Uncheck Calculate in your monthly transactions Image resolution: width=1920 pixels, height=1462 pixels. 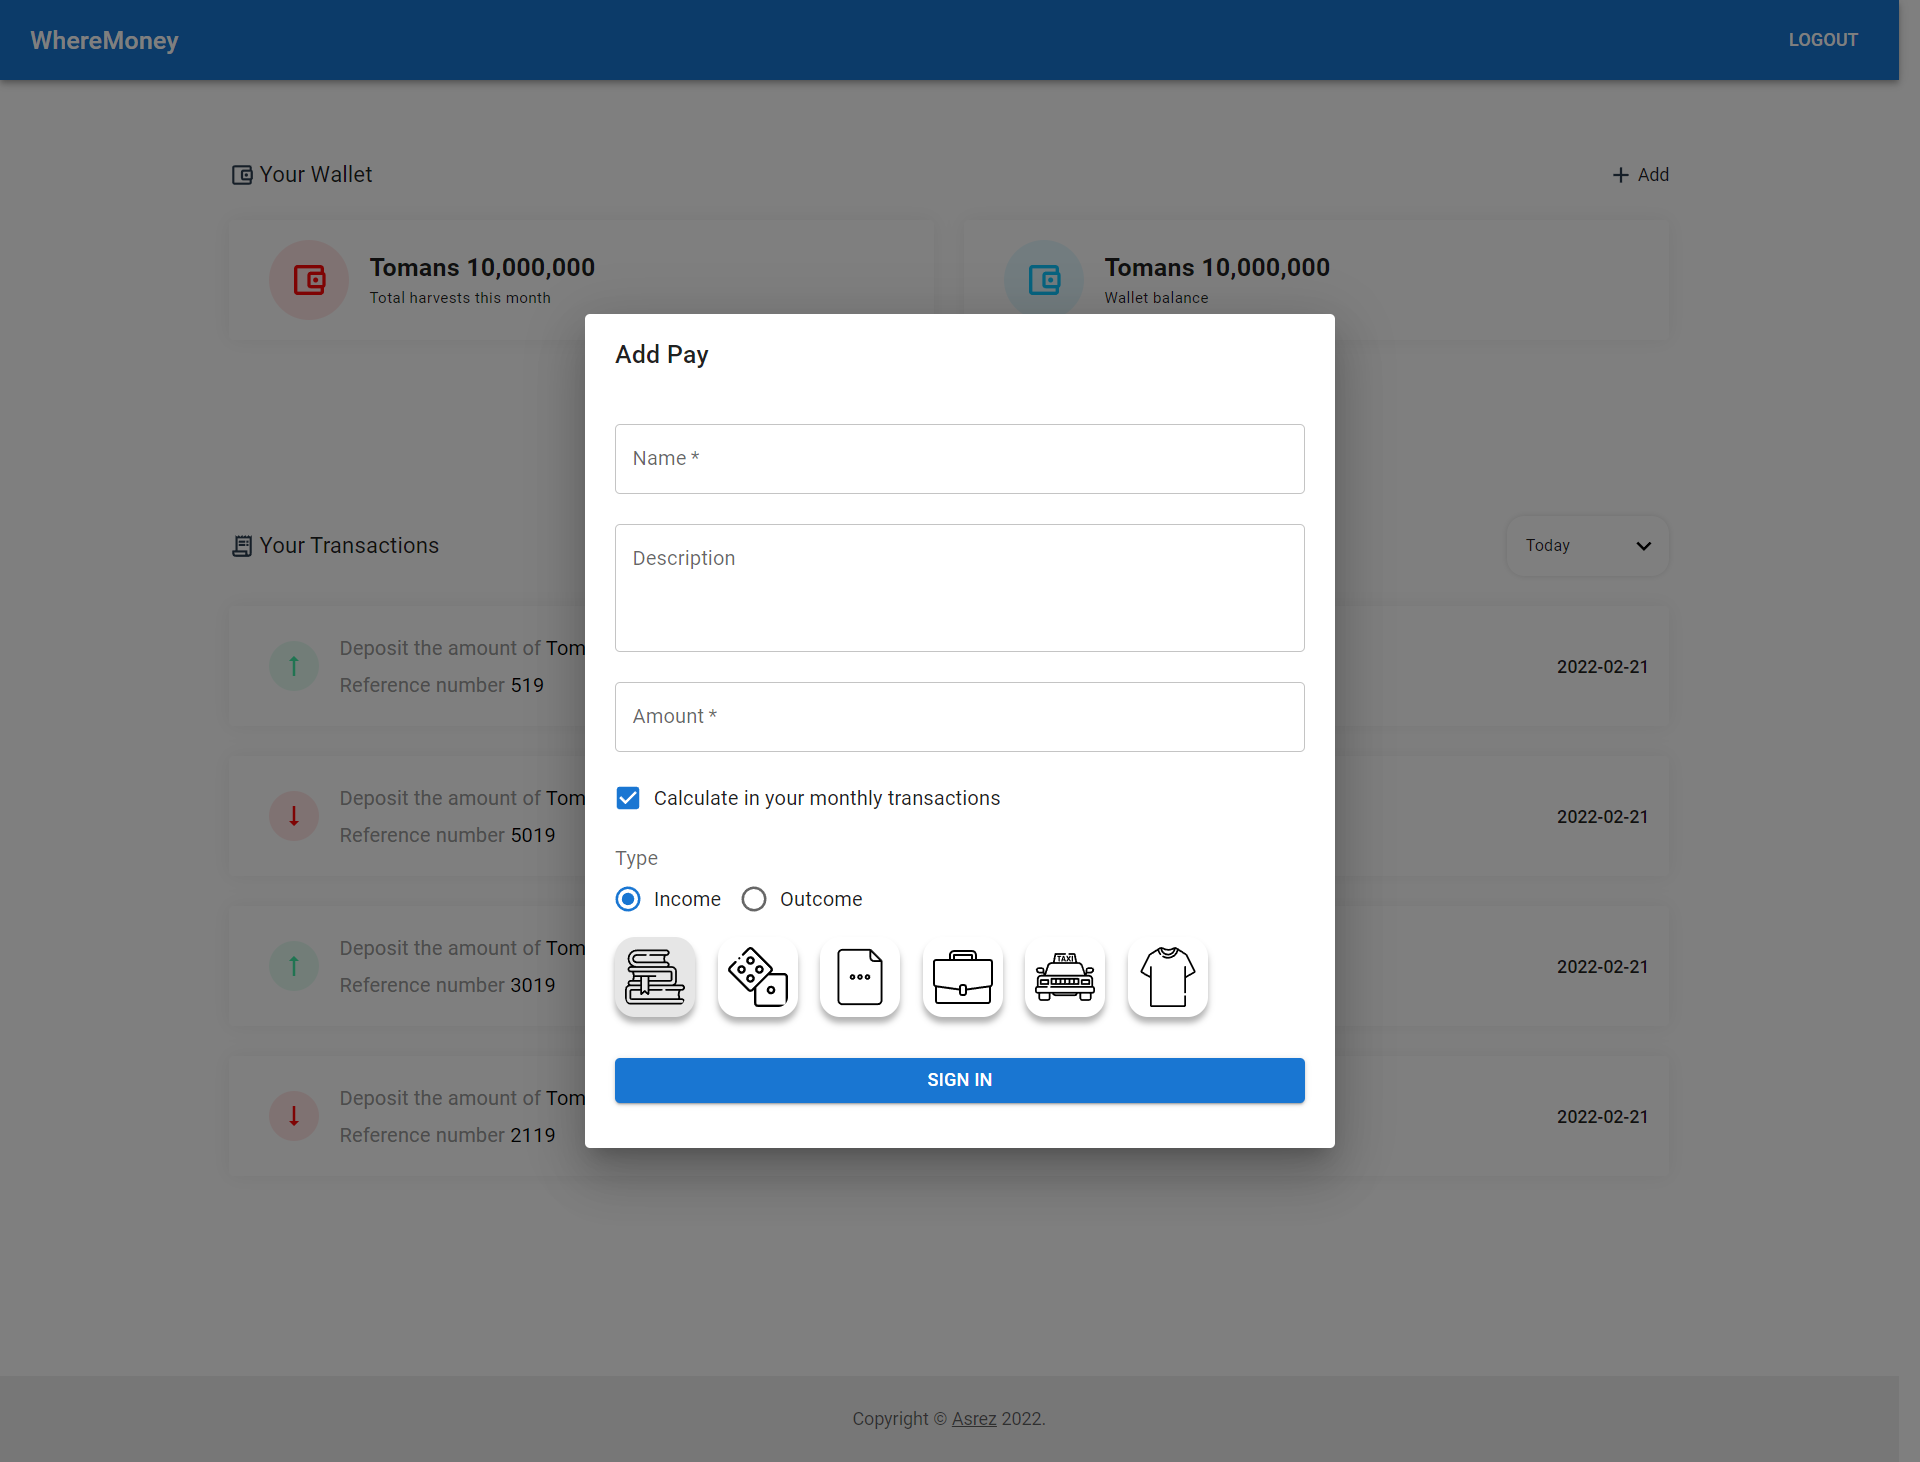628,798
